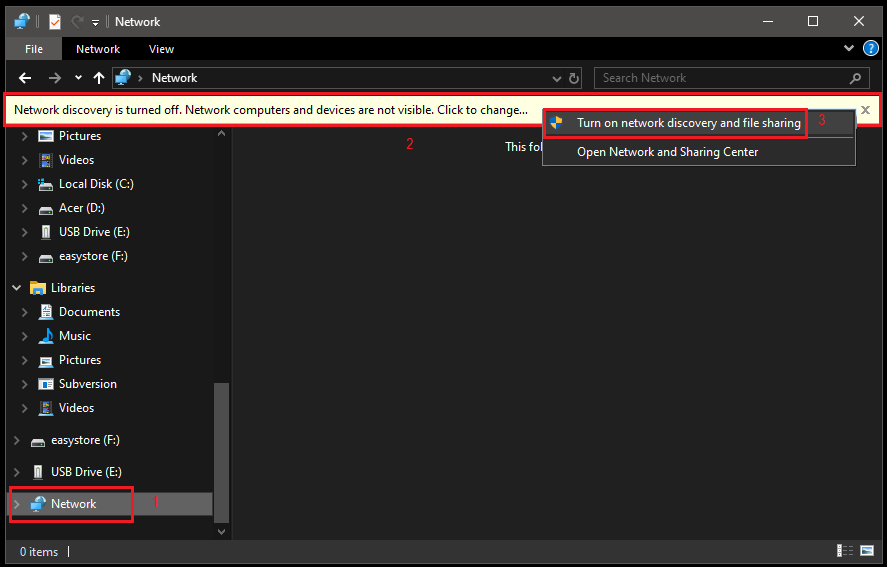Viewport: 887px width, 567px height.
Task: Click the Search Network input field
Action: (720, 78)
